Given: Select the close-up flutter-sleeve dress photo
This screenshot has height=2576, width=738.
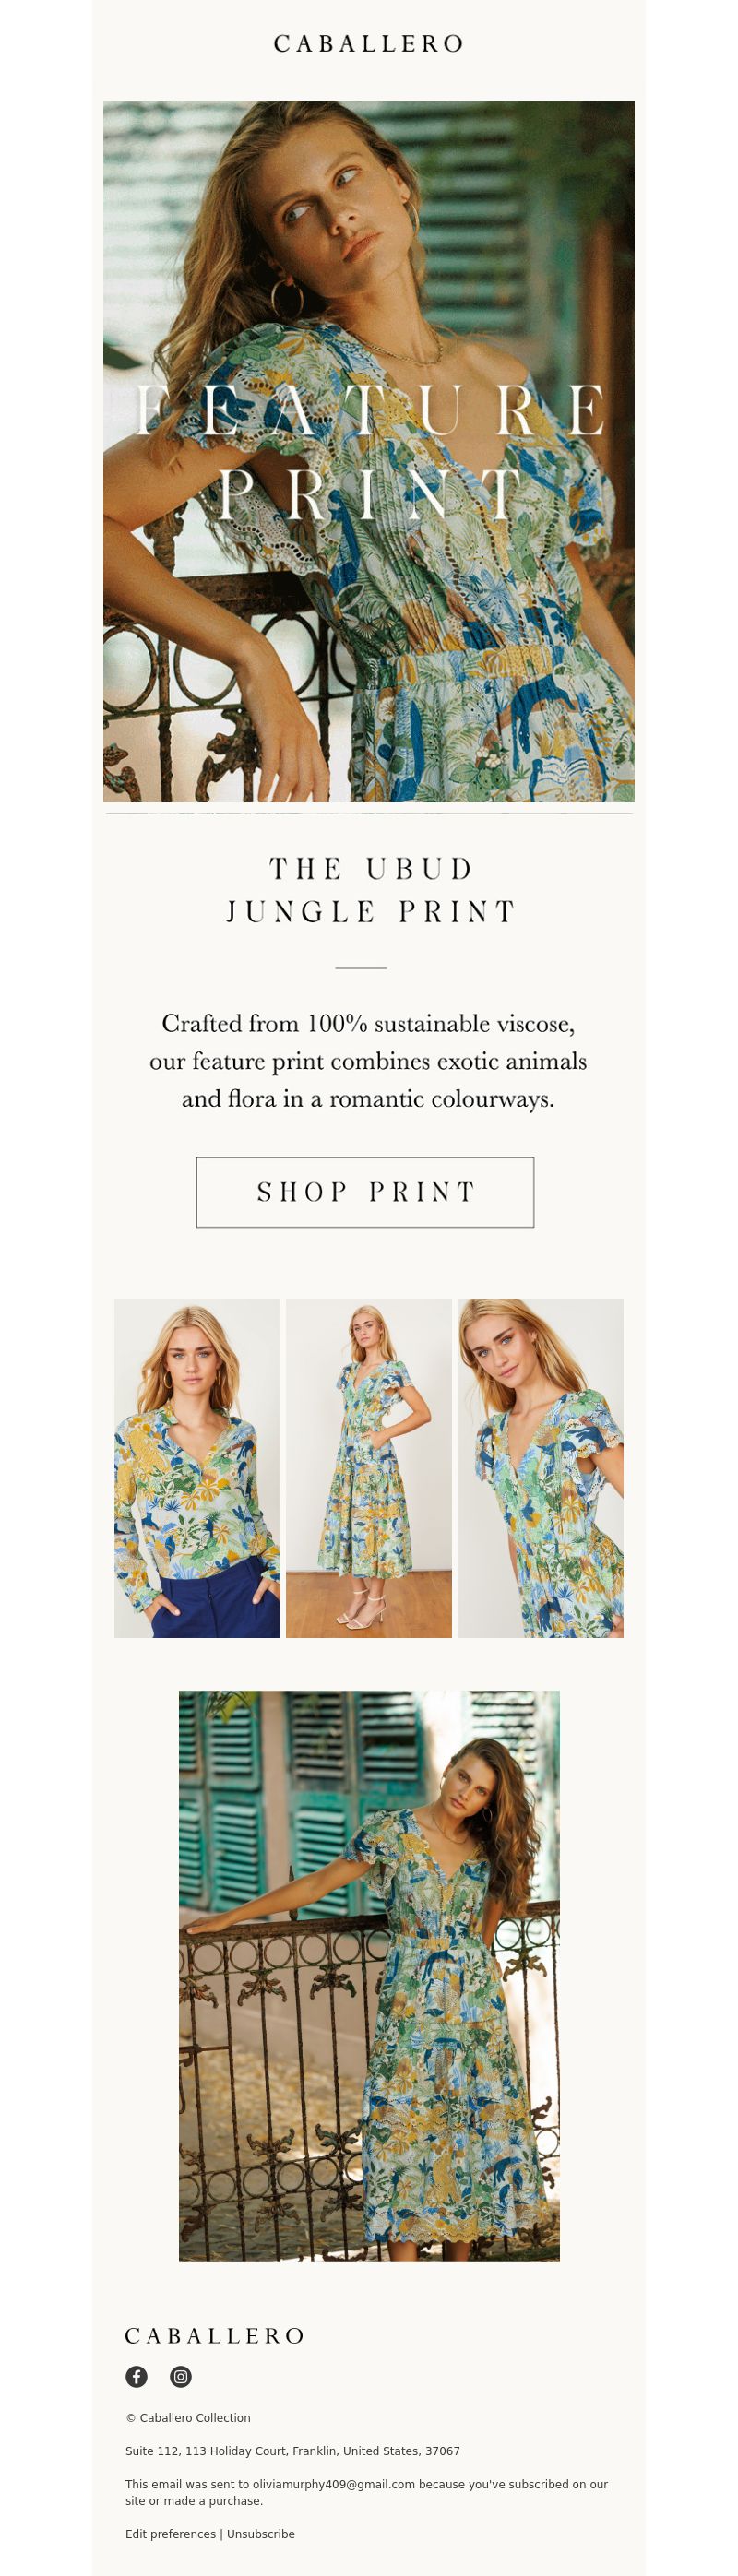Looking at the screenshot, I should coord(540,1468).
